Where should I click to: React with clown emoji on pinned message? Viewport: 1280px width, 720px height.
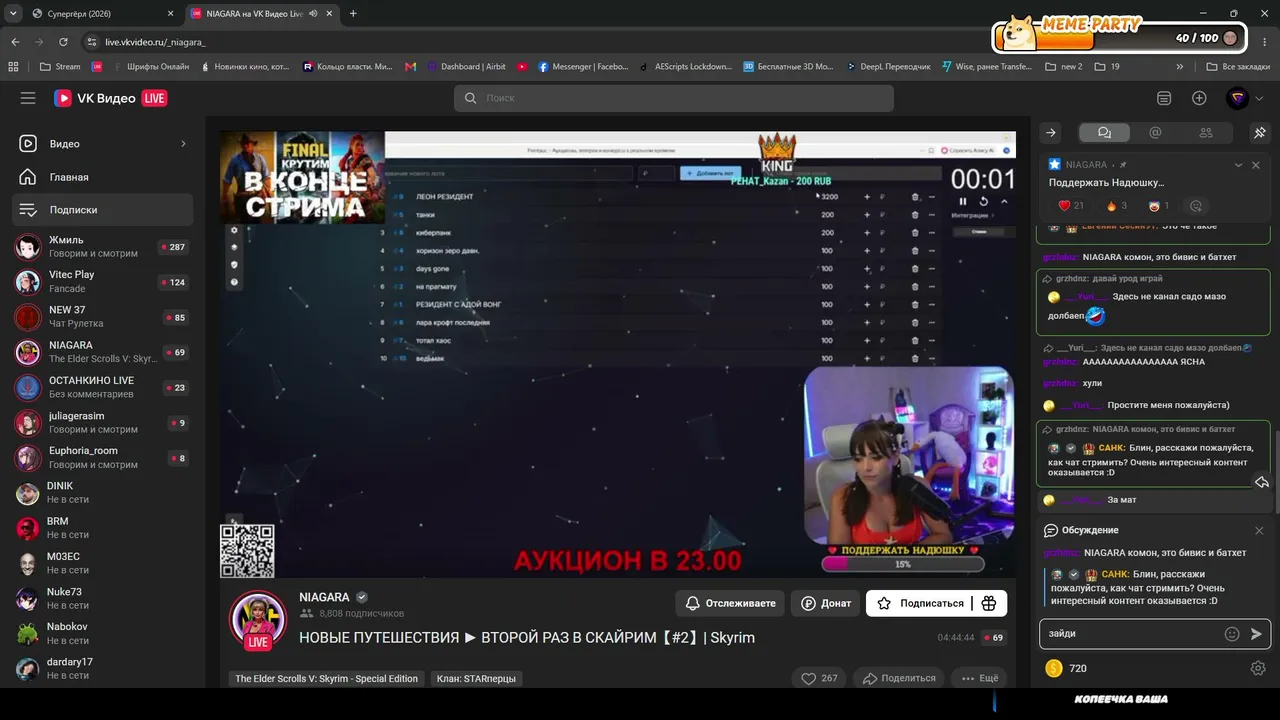pos(1159,206)
